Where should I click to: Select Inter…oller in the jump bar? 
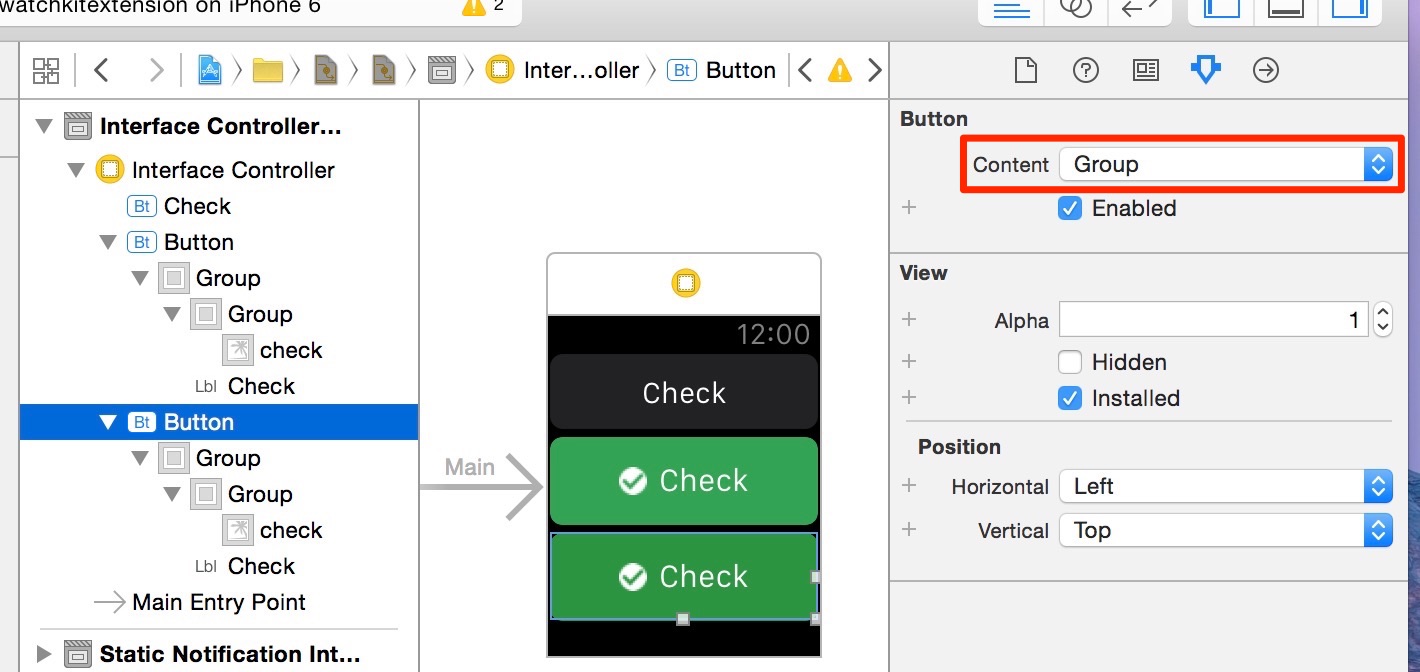coord(563,70)
